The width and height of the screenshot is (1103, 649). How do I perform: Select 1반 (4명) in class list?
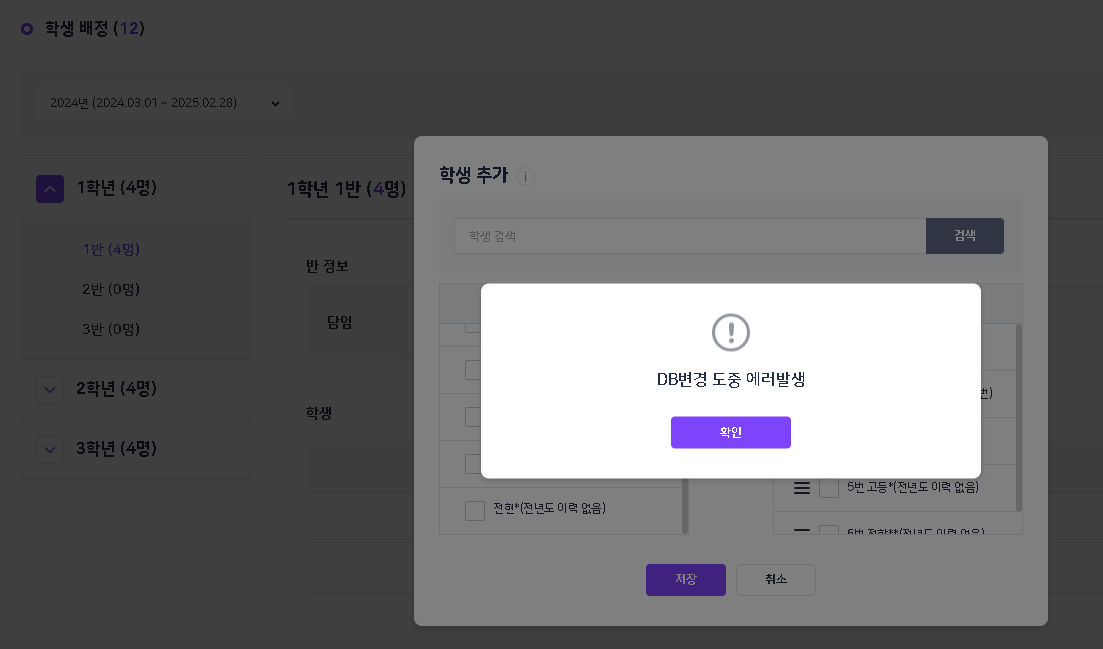pos(111,249)
